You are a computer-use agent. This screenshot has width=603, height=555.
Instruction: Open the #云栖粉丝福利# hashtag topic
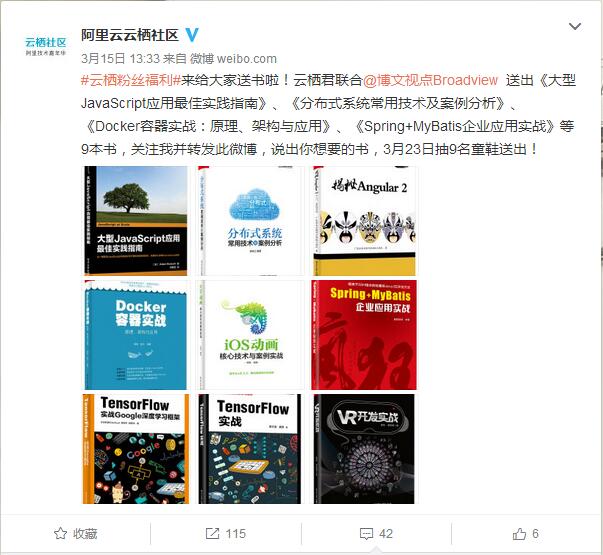point(131,80)
